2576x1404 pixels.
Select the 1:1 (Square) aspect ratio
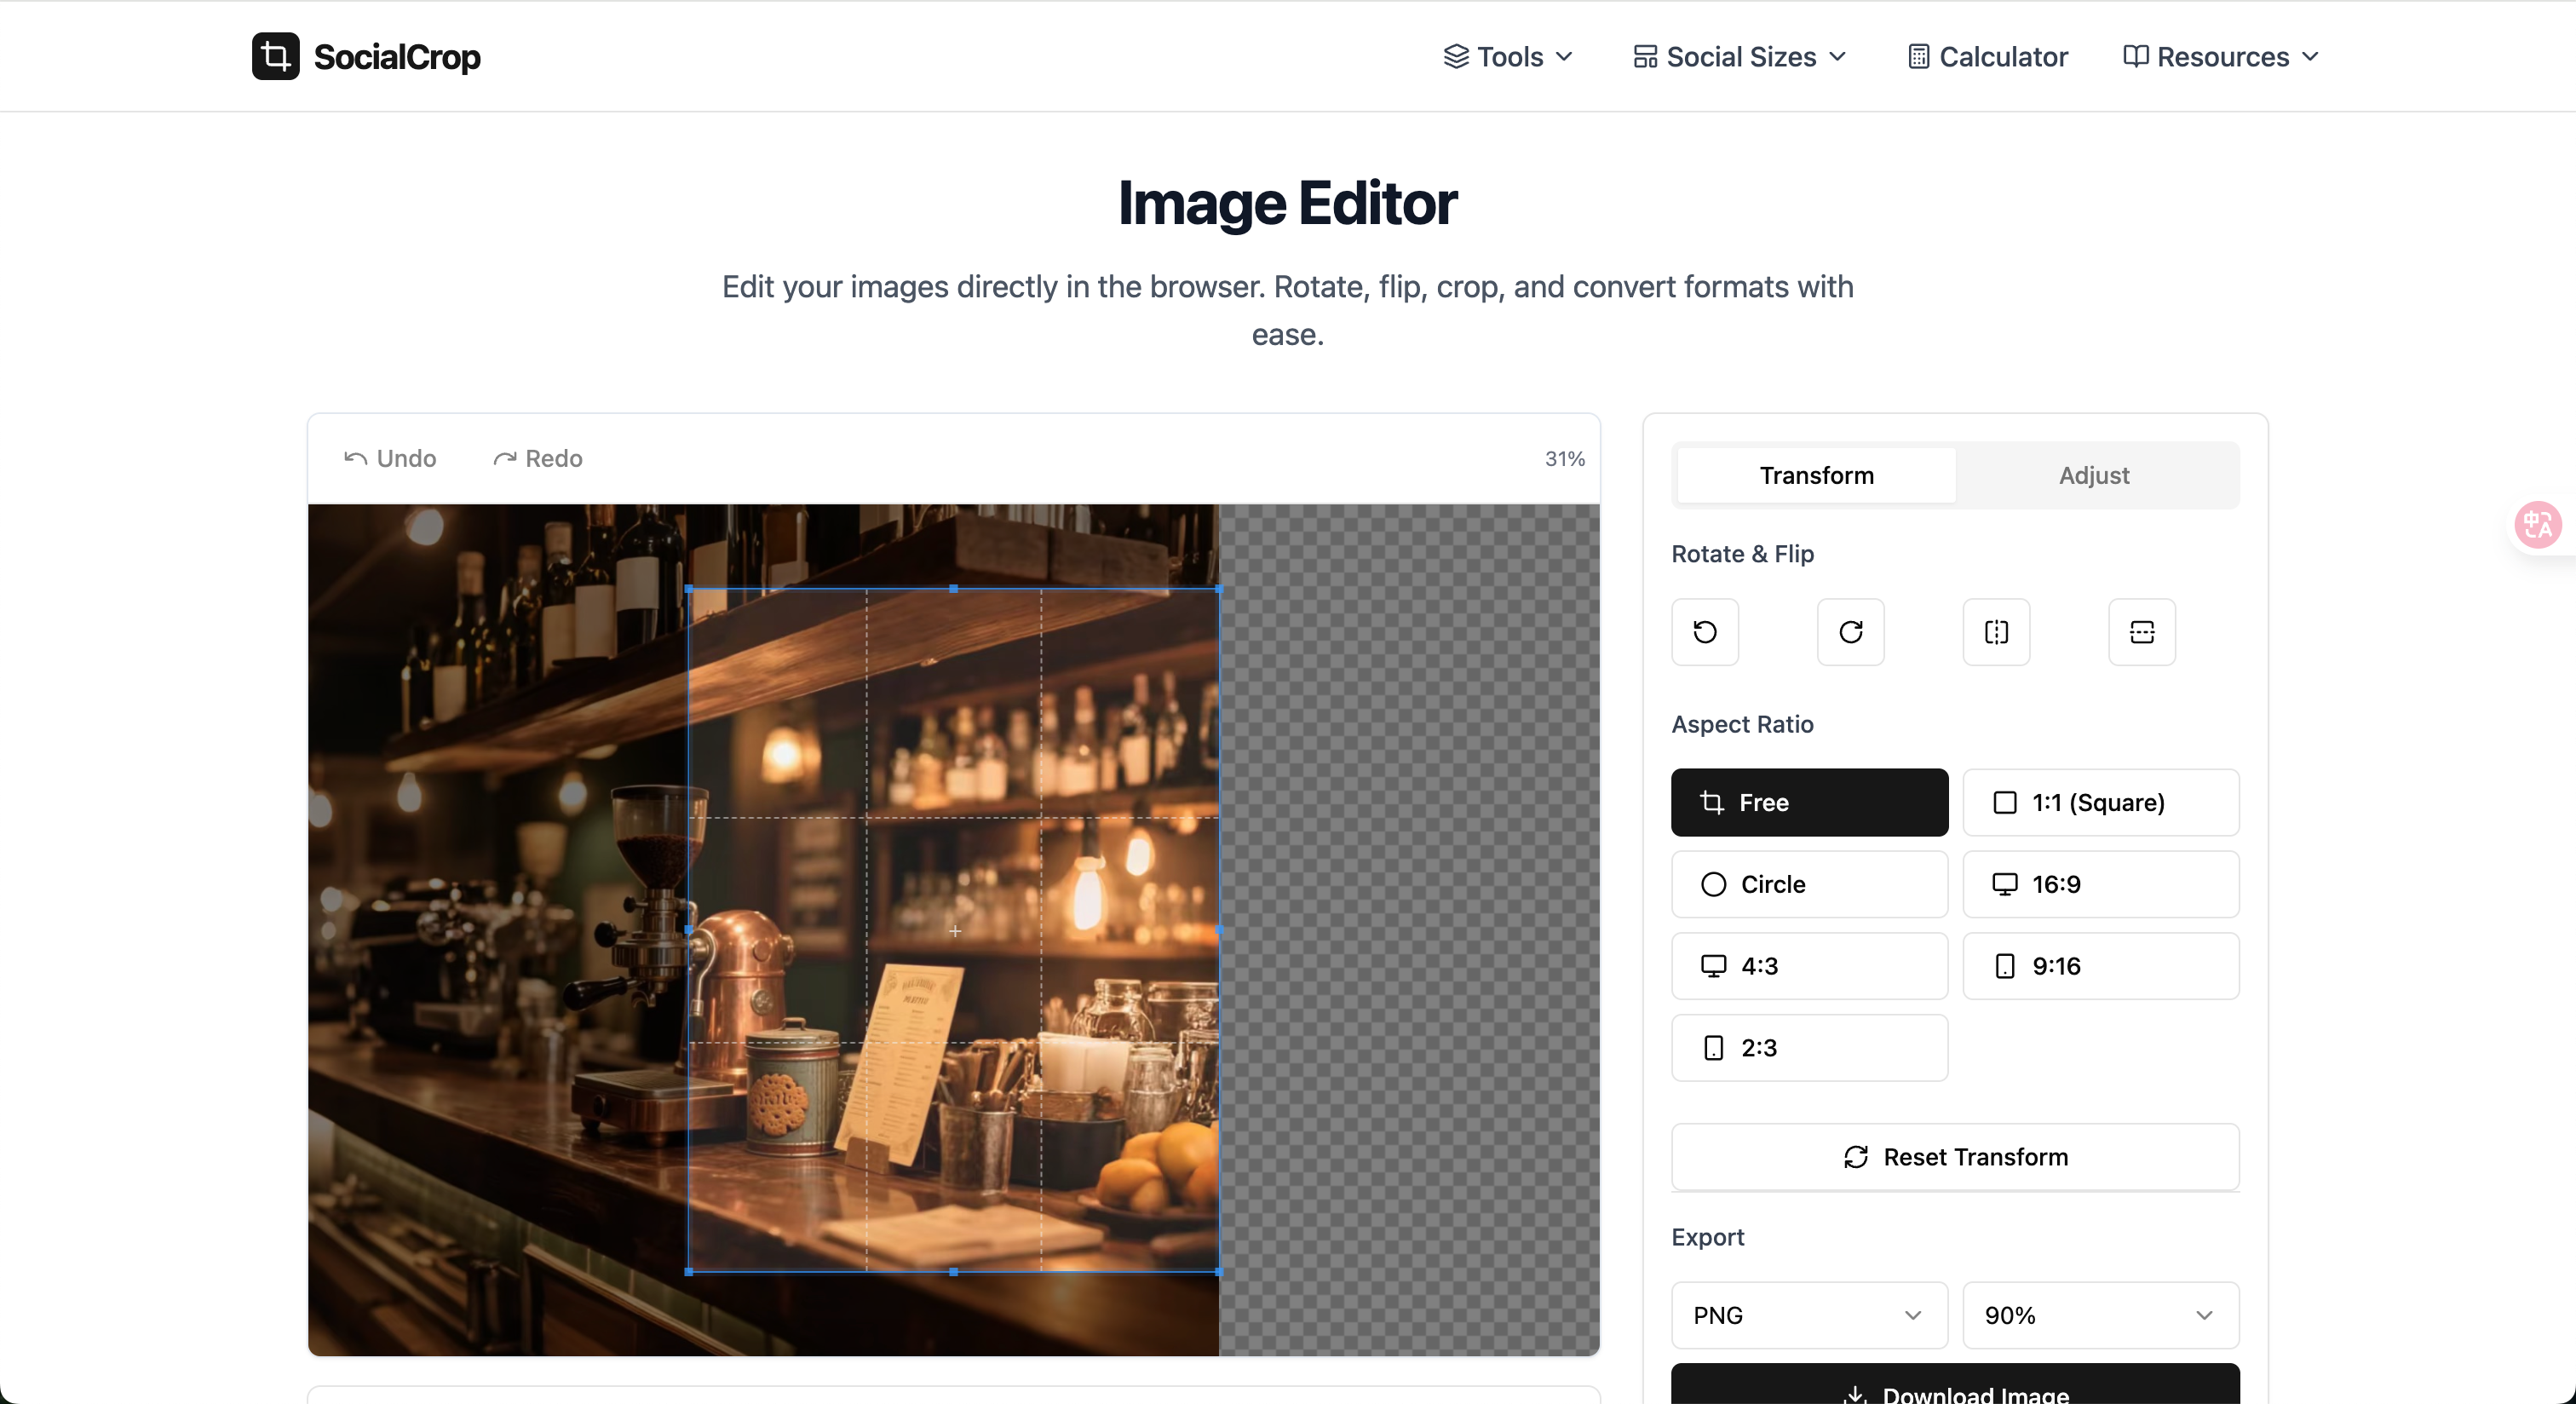pos(2098,802)
